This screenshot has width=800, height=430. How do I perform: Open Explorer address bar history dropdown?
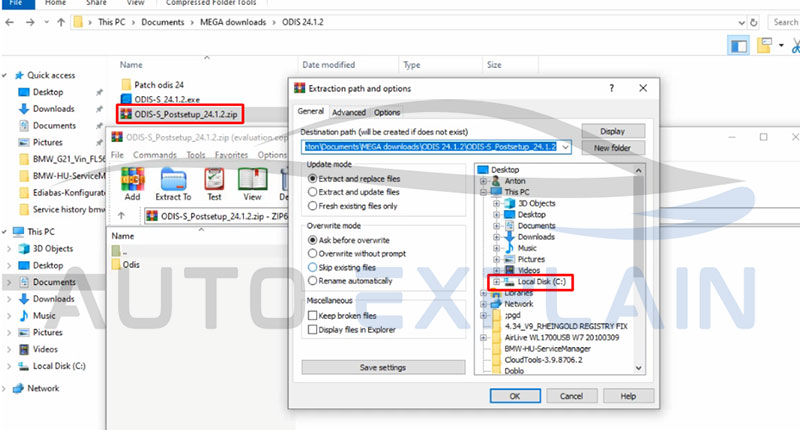click(x=741, y=22)
